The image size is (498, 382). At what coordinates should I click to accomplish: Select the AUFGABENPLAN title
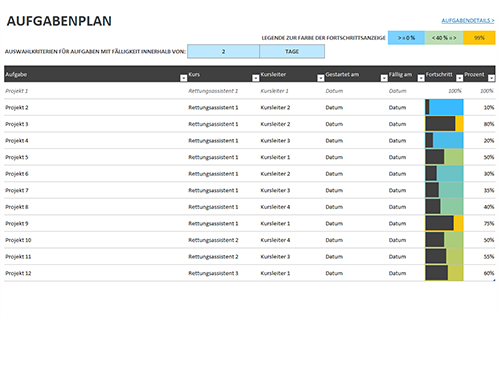59,21
